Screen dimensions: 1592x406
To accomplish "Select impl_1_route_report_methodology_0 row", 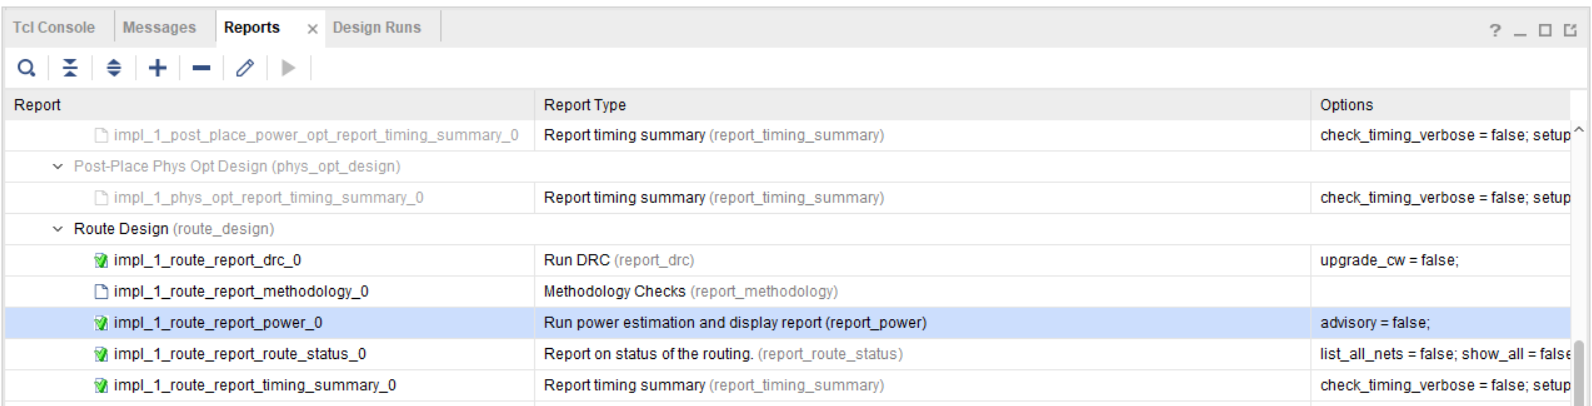I will point(240,291).
